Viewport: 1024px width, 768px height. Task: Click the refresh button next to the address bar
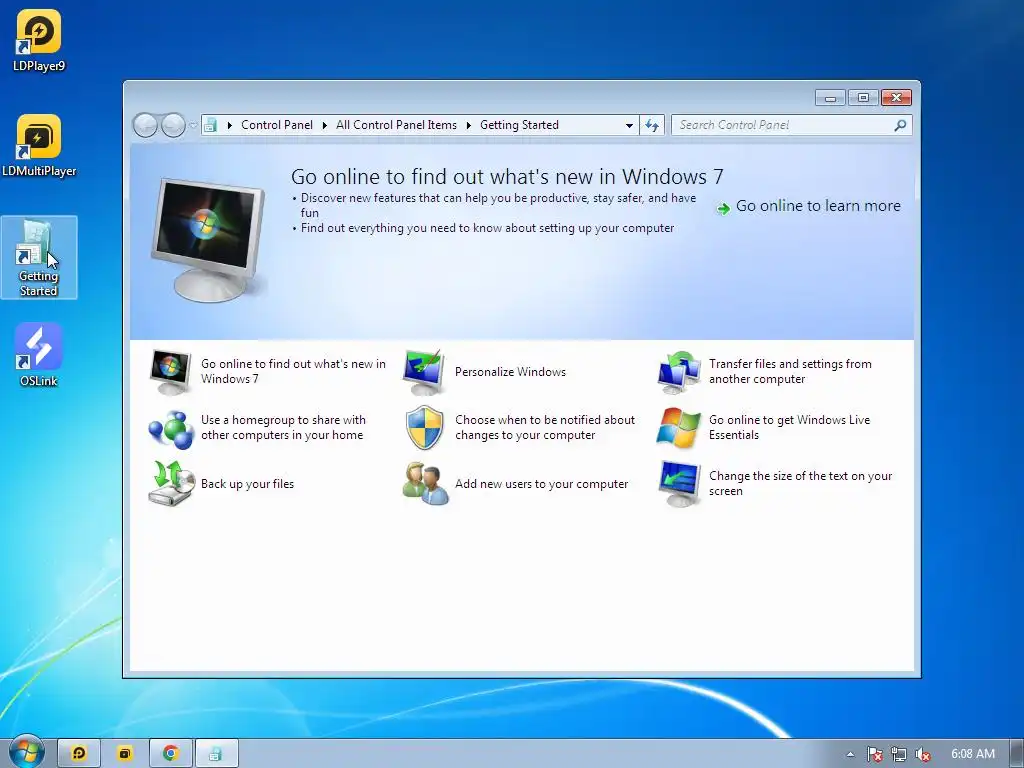click(x=652, y=125)
